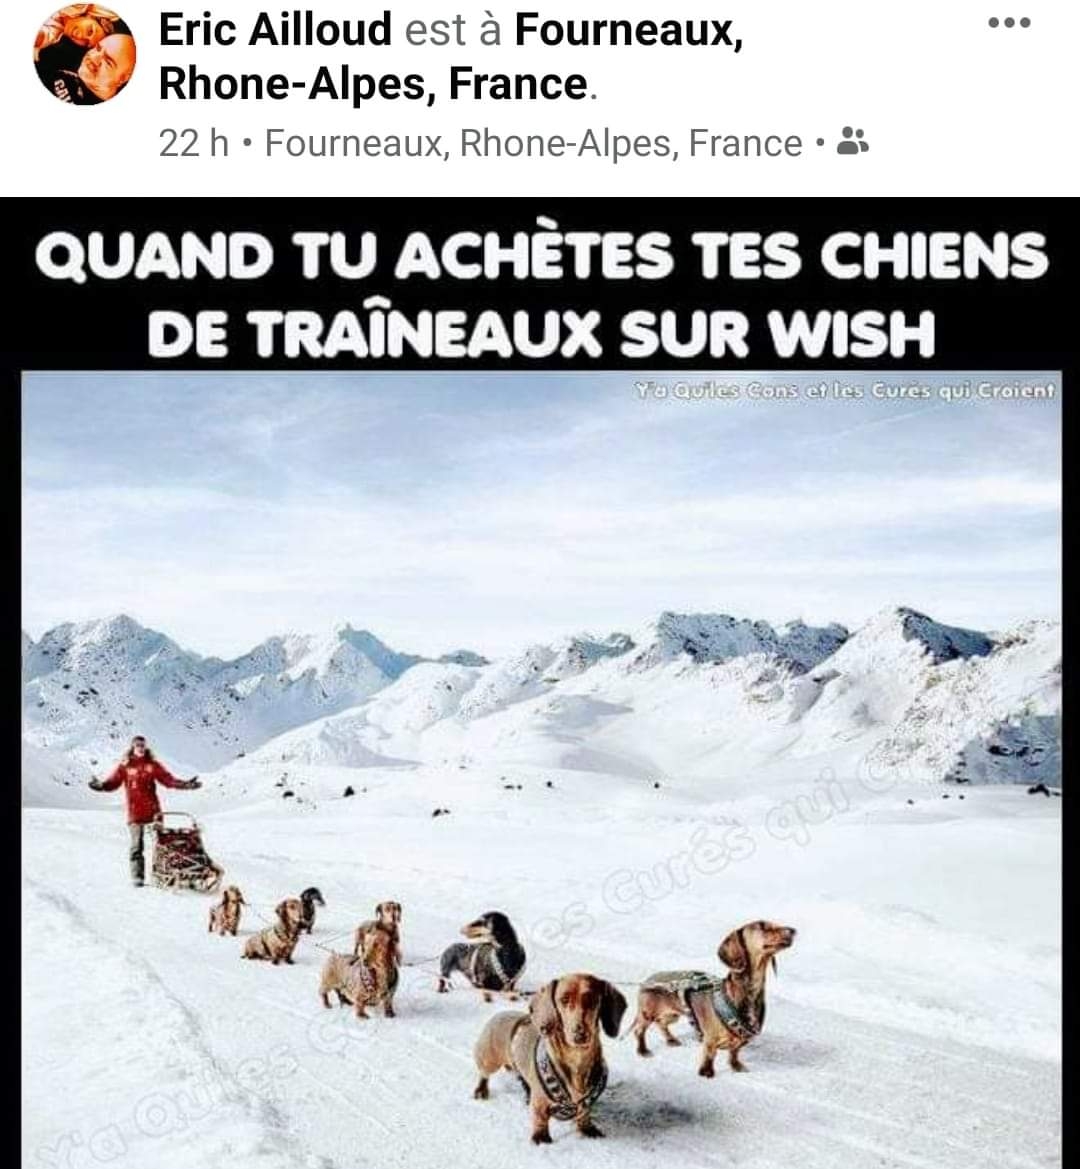Click the meme caption QUAND TU ACHÈTES TES CHIENS
1080x1169 pixels.
541,256
